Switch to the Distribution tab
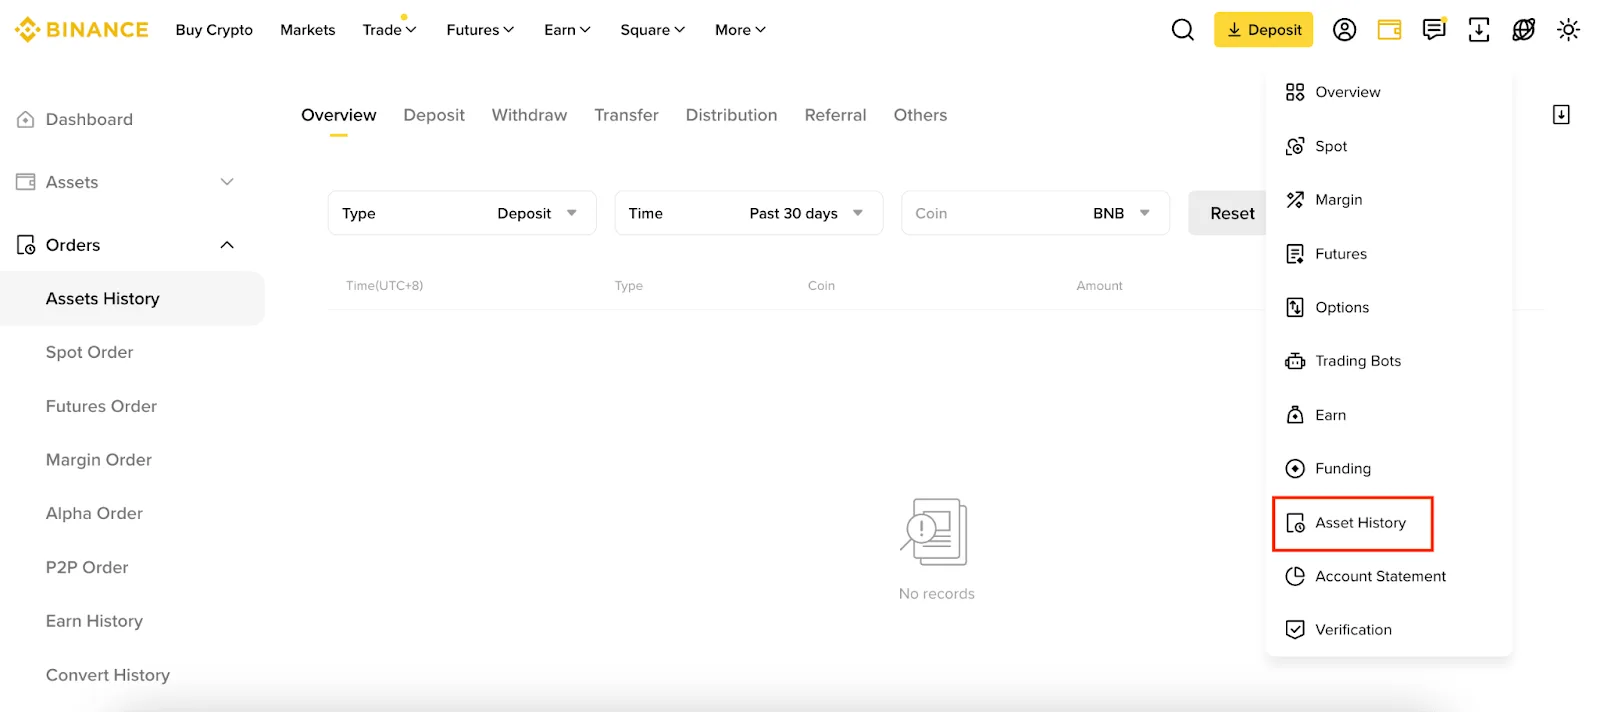 (x=731, y=115)
